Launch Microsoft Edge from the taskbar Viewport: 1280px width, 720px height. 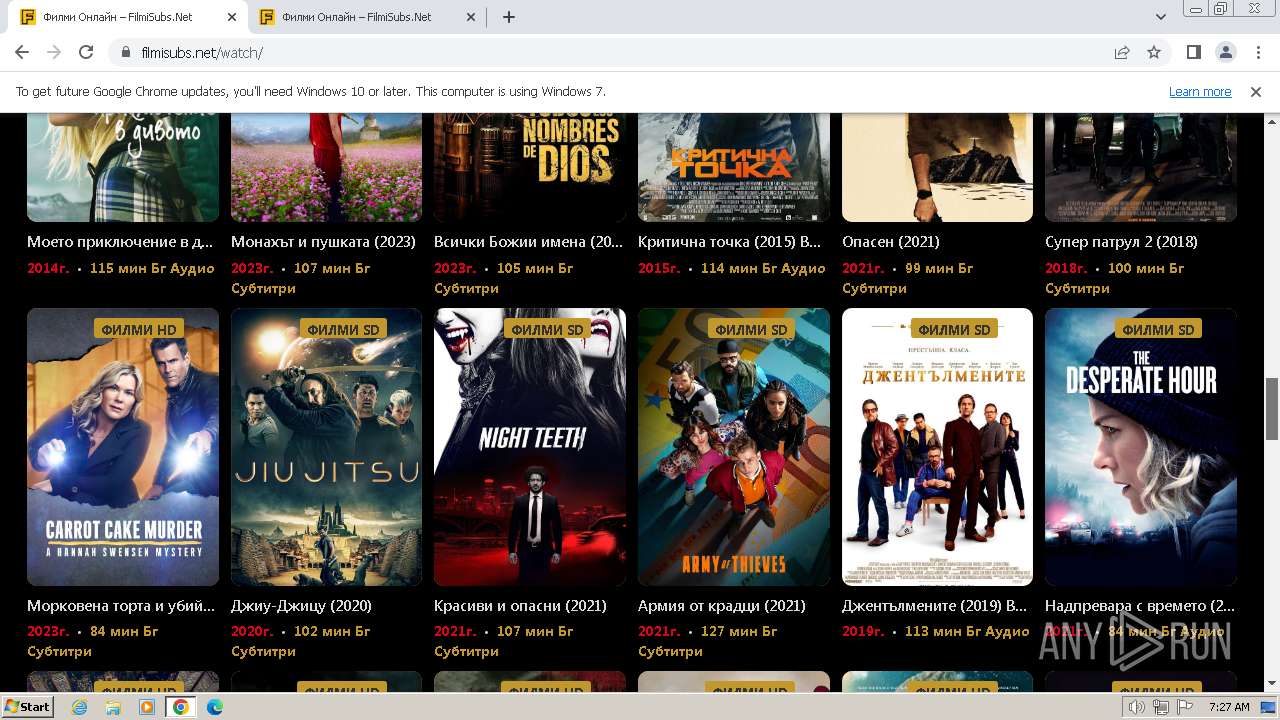pyautogui.click(x=215, y=707)
